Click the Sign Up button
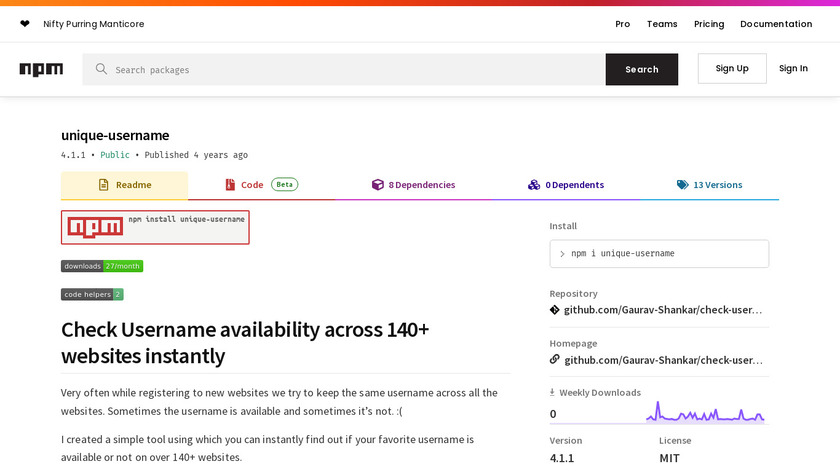The height and width of the screenshot is (472, 840). (732, 68)
